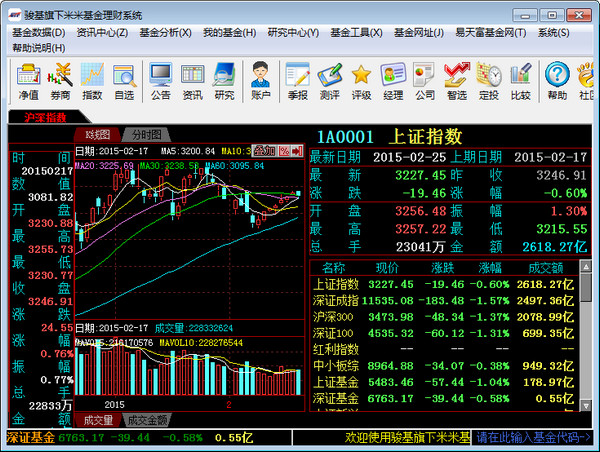Image resolution: width=600 pixels, height=452 pixels.
Task: Select the 深证基金 row in index list
Action: pyautogui.click(x=444, y=398)
